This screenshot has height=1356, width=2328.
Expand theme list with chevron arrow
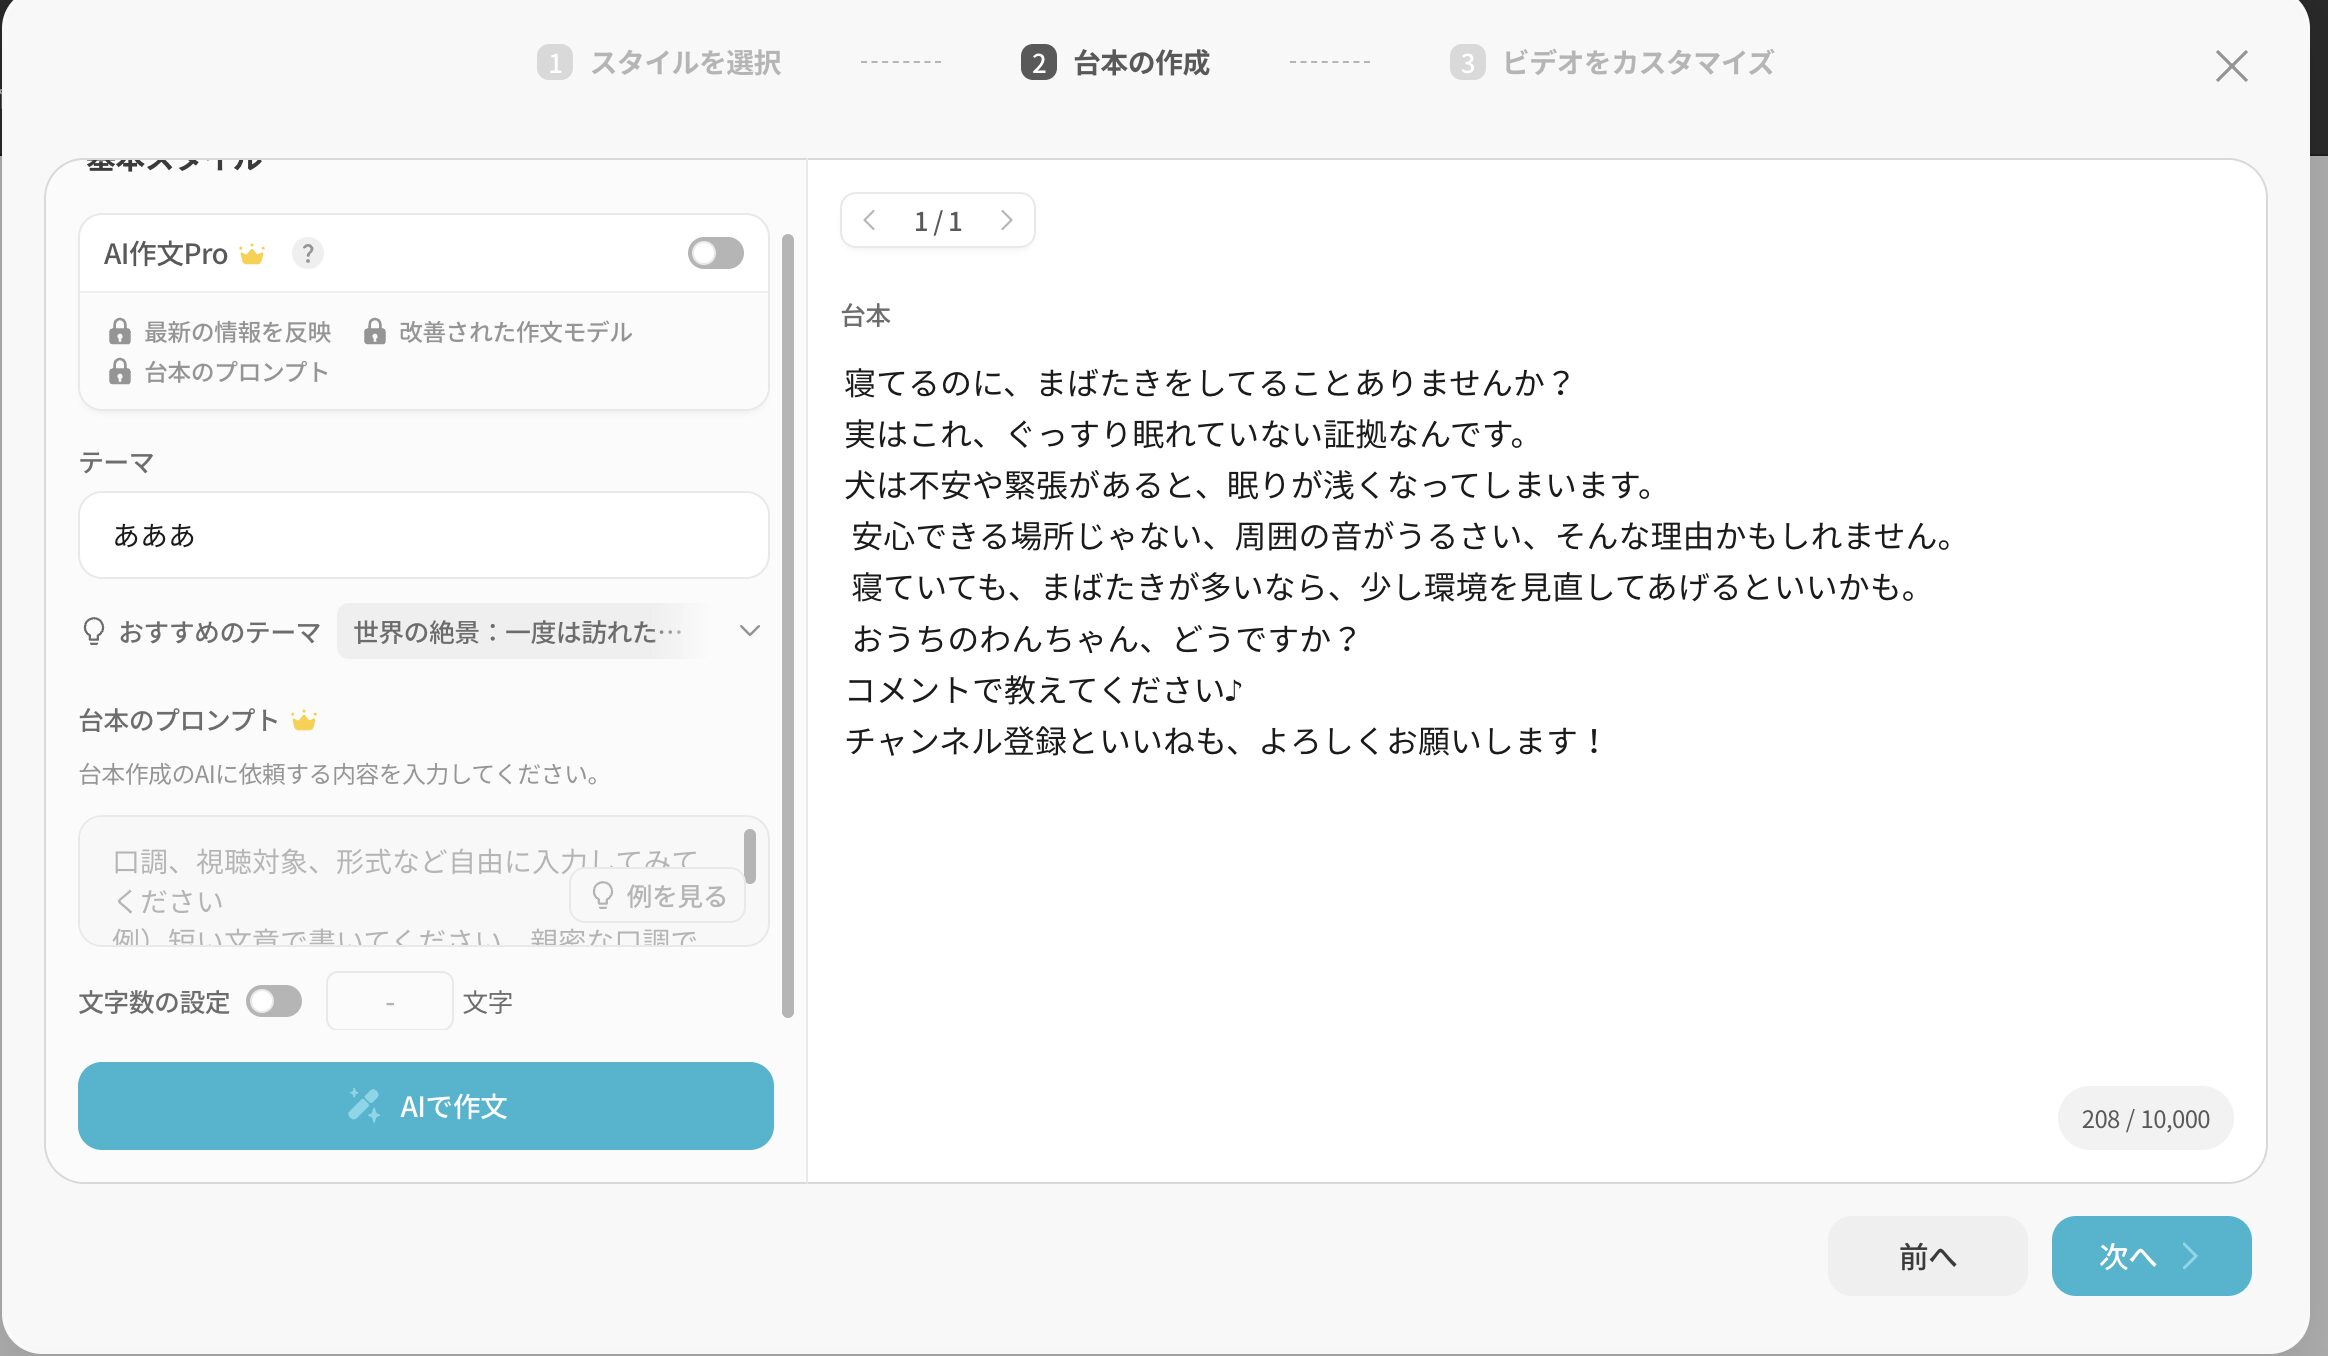750,631
